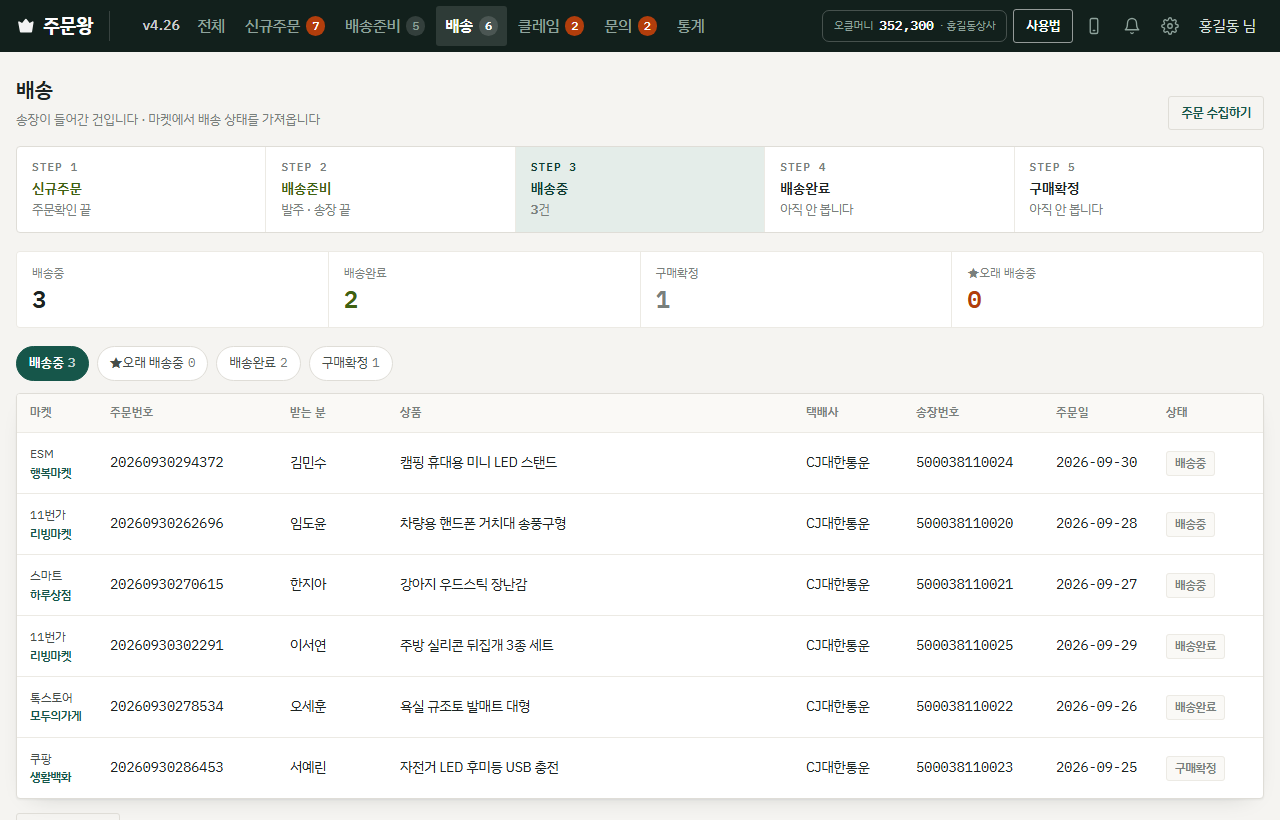The width and height of the screenshot is (1280, 820).
Task: Select STEP 3 배송중 step
Action: [640, 189]
